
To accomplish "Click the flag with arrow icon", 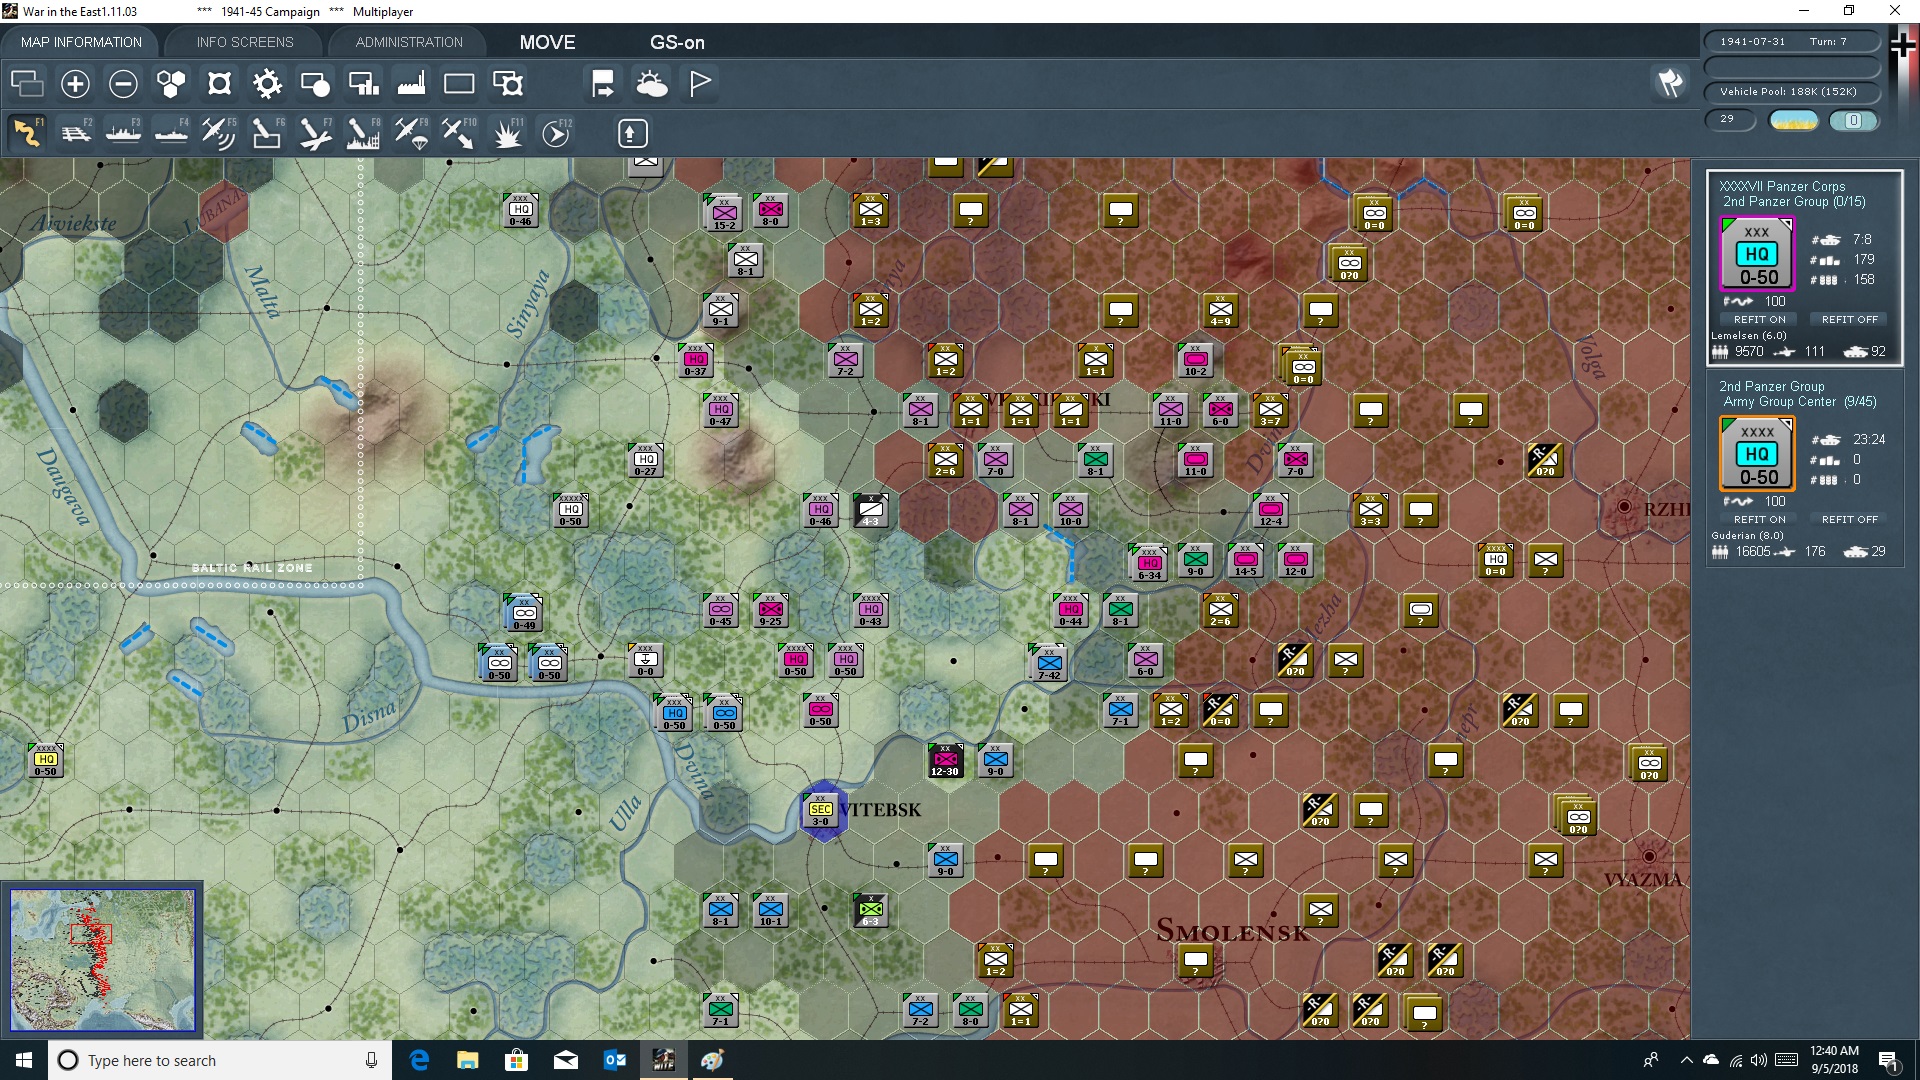I will tap(603, 83).
